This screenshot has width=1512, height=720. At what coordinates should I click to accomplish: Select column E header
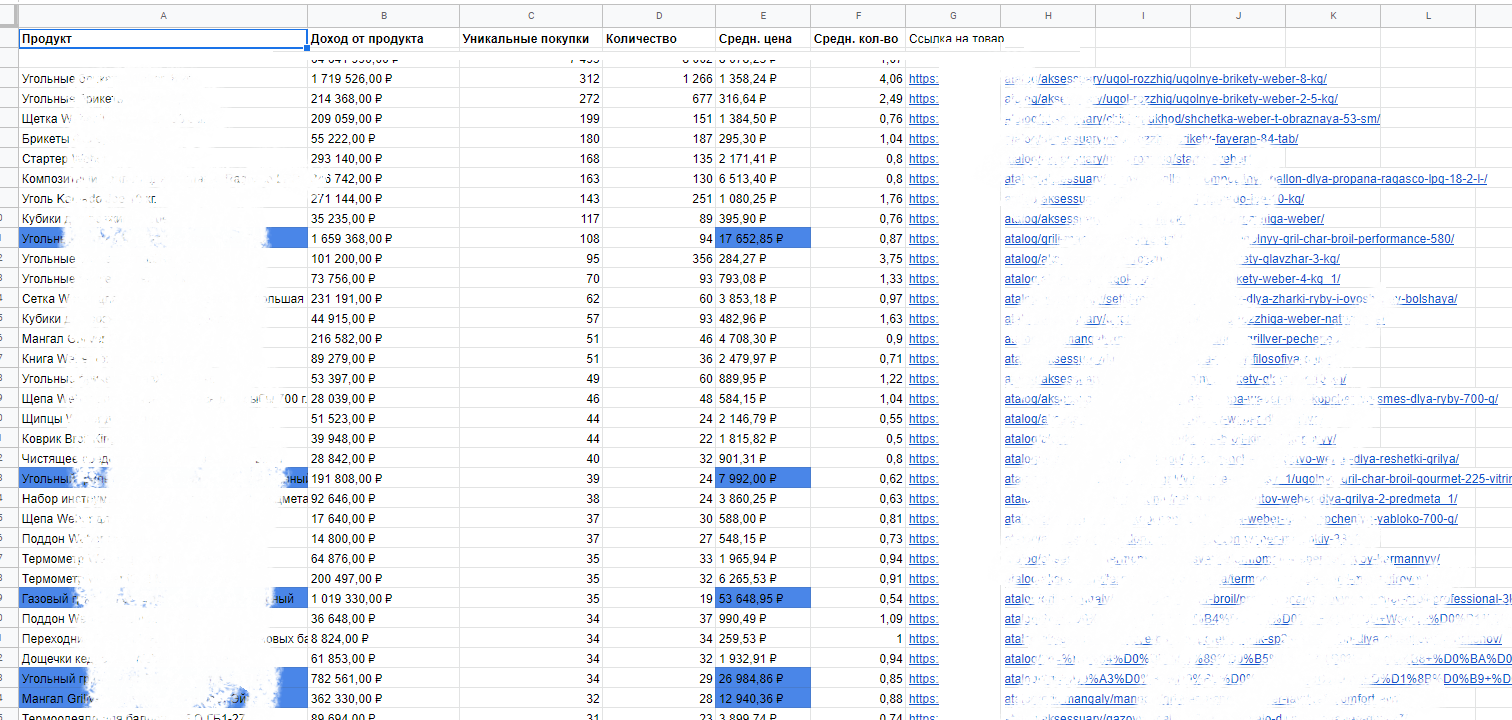(x=763, y=15)
